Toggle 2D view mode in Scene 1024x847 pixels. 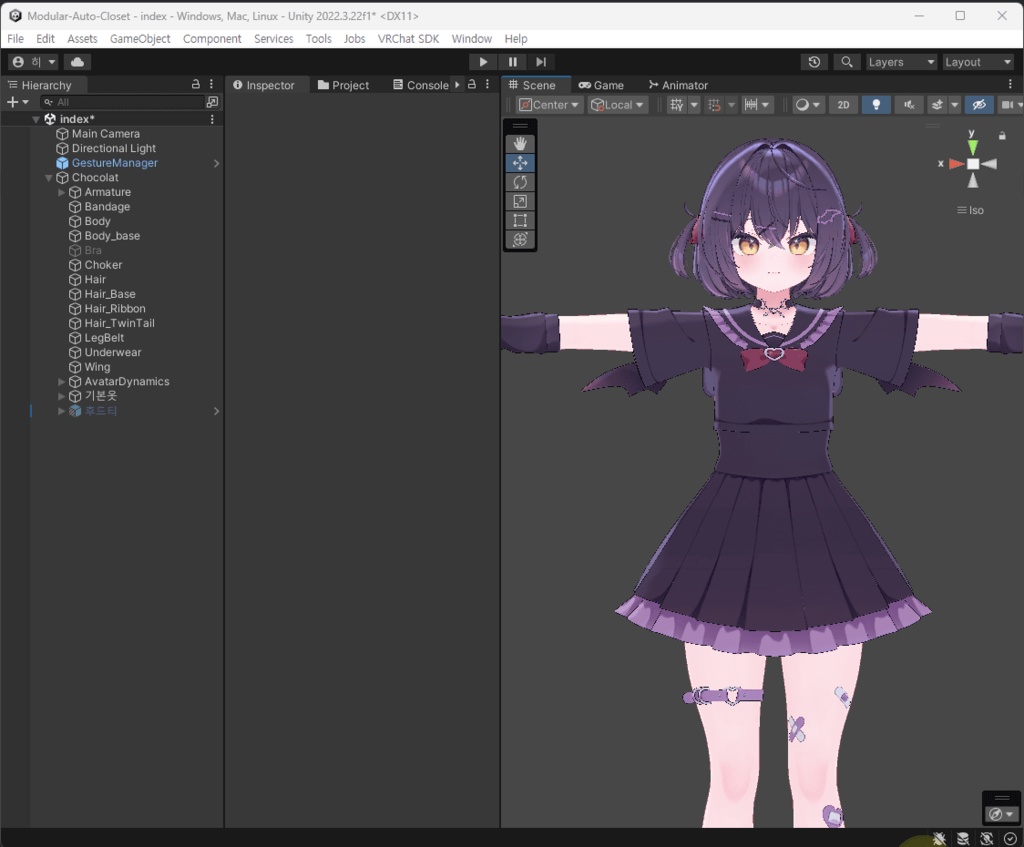coord(843,105)
